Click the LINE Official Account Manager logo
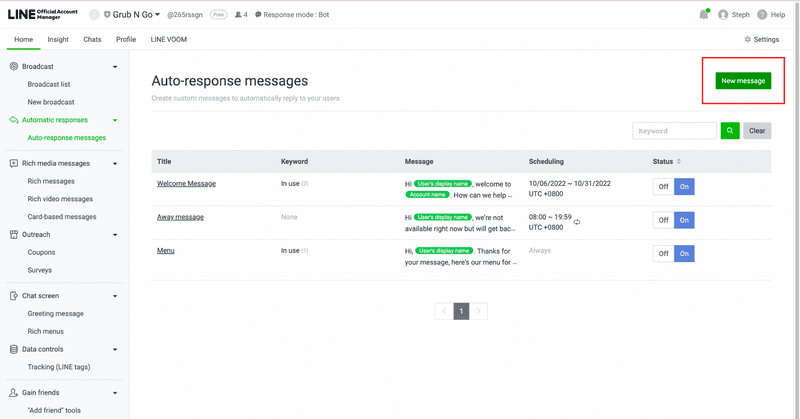Image resolution: width=800 pixels, height=419 pixels. [x=42, y=14]
